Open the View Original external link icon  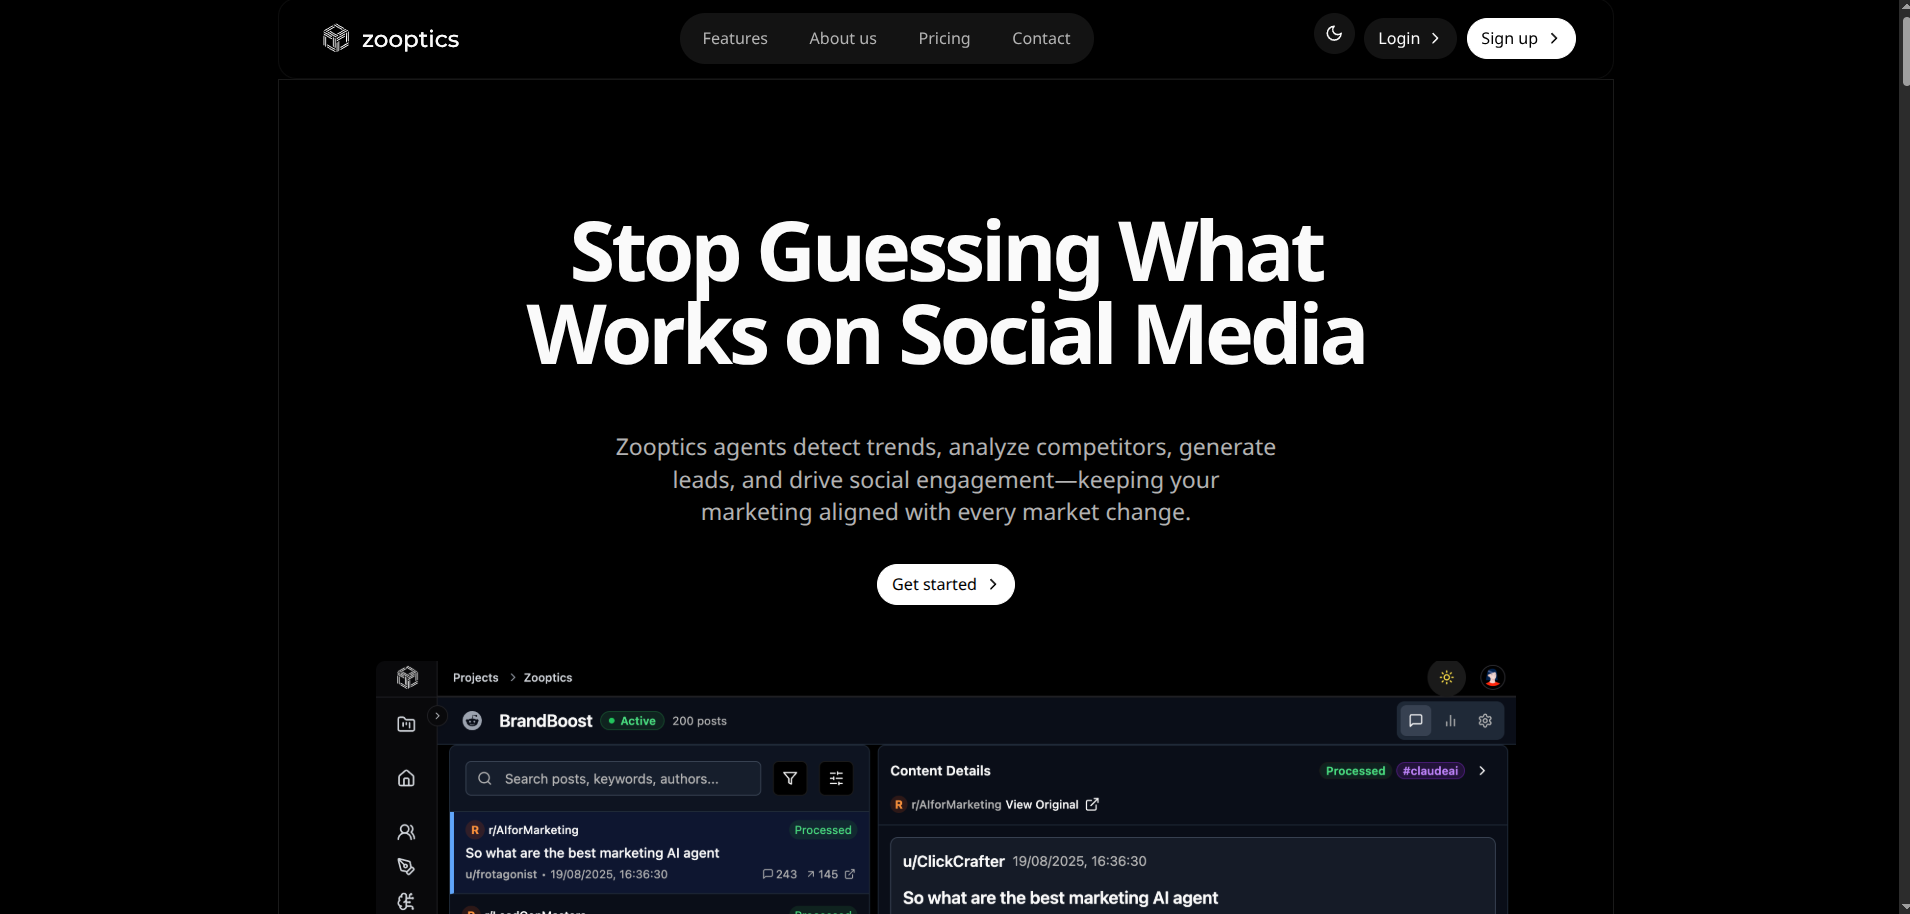[1092, 804]
